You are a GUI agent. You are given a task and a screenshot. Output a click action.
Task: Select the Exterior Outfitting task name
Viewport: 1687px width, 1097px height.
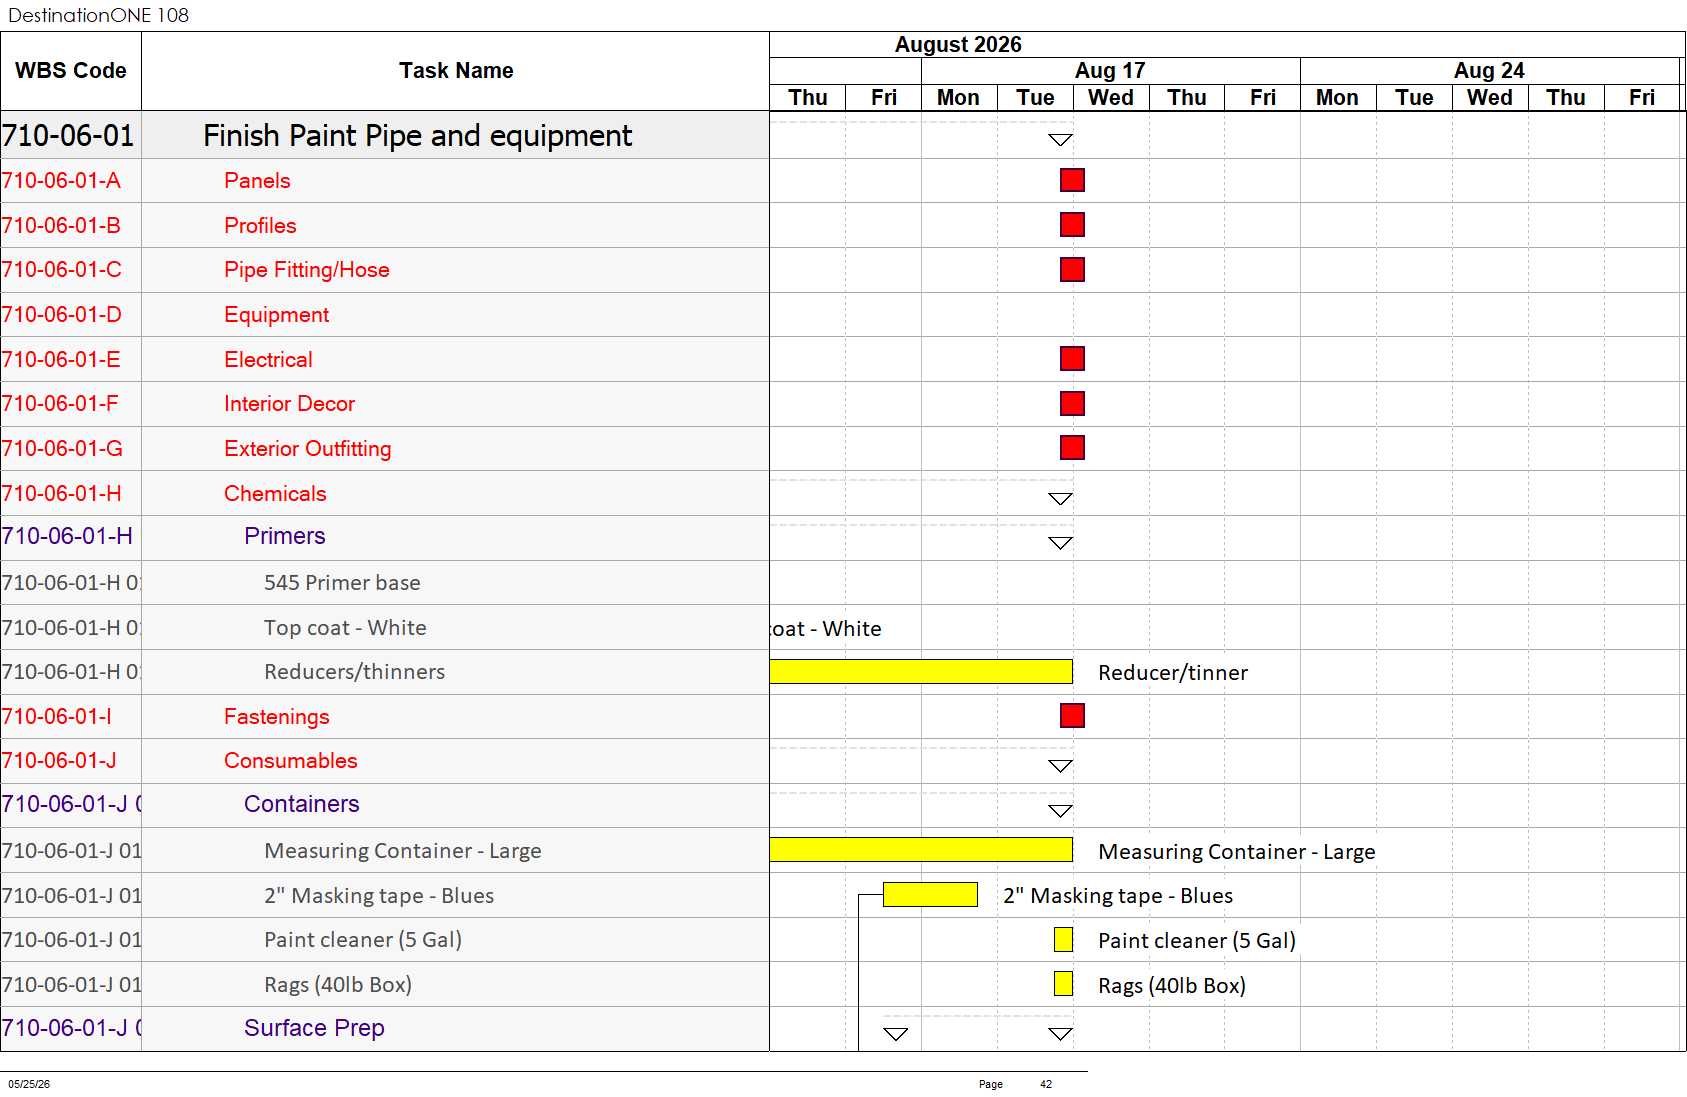pyautogui.click(x=308, y=449)
